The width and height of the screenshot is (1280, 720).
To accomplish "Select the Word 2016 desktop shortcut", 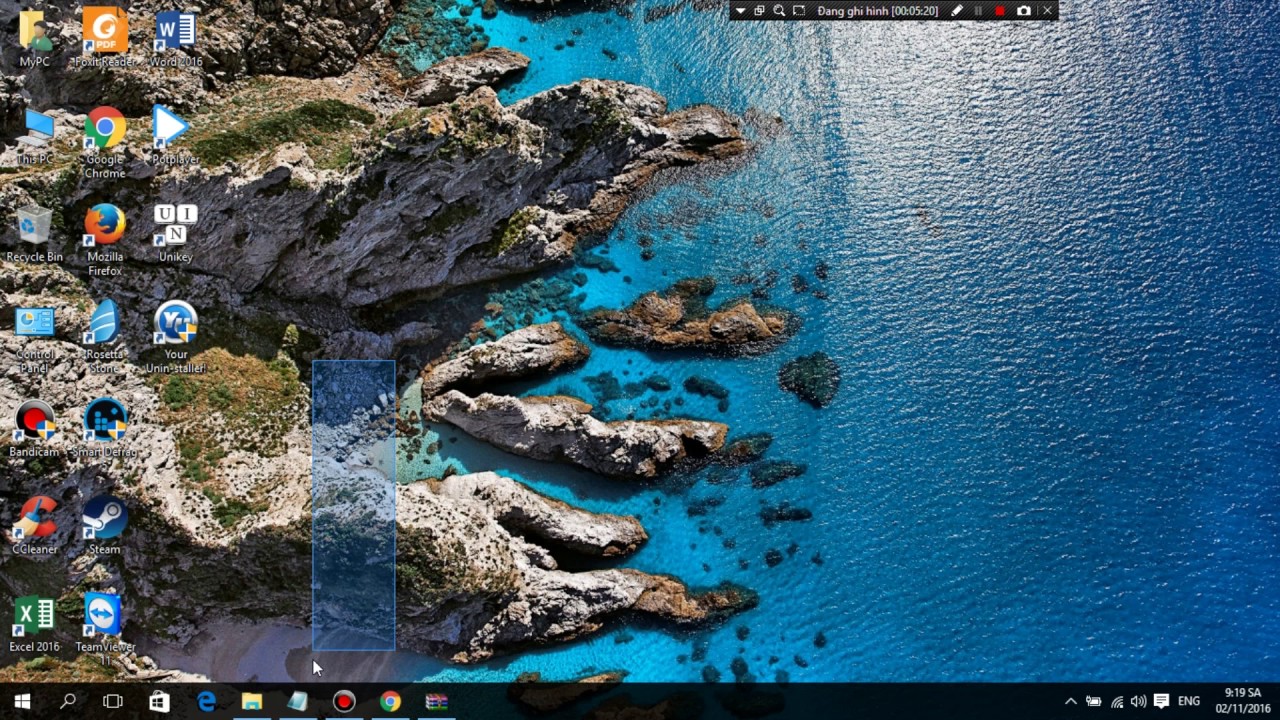I will pyautogui.click(x=175, y=39).
